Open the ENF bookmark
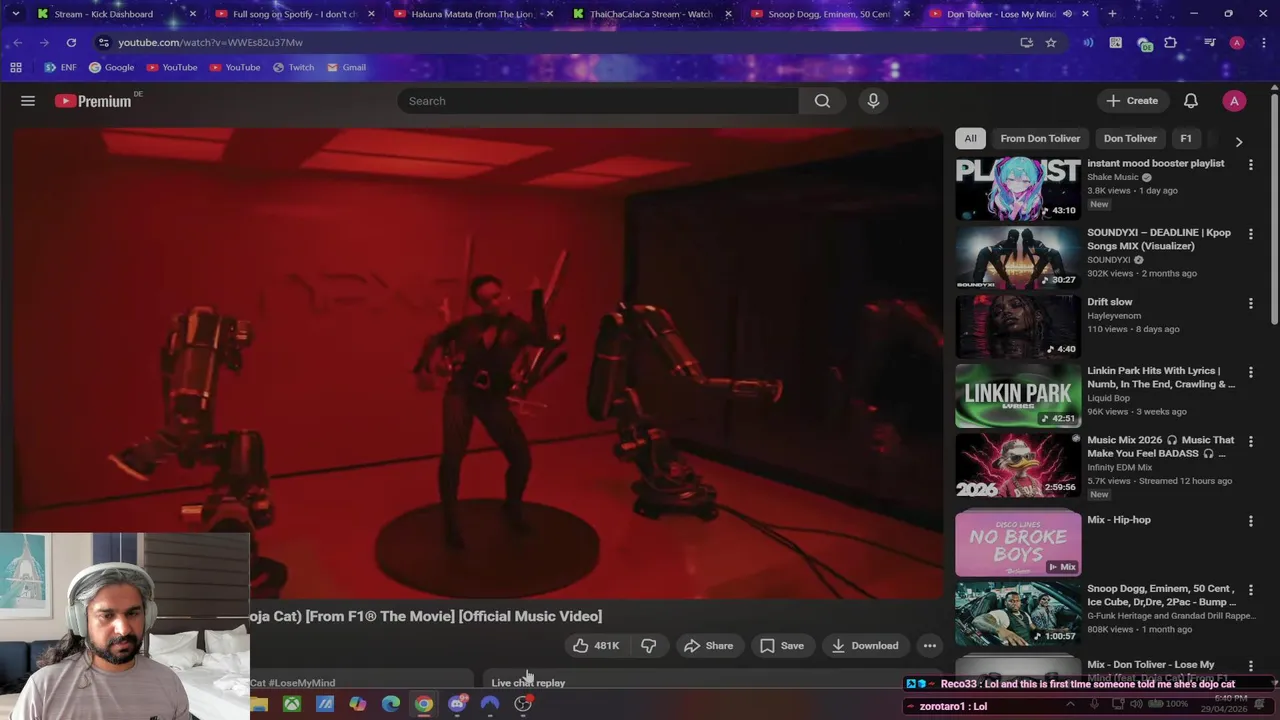 (60, 68)
